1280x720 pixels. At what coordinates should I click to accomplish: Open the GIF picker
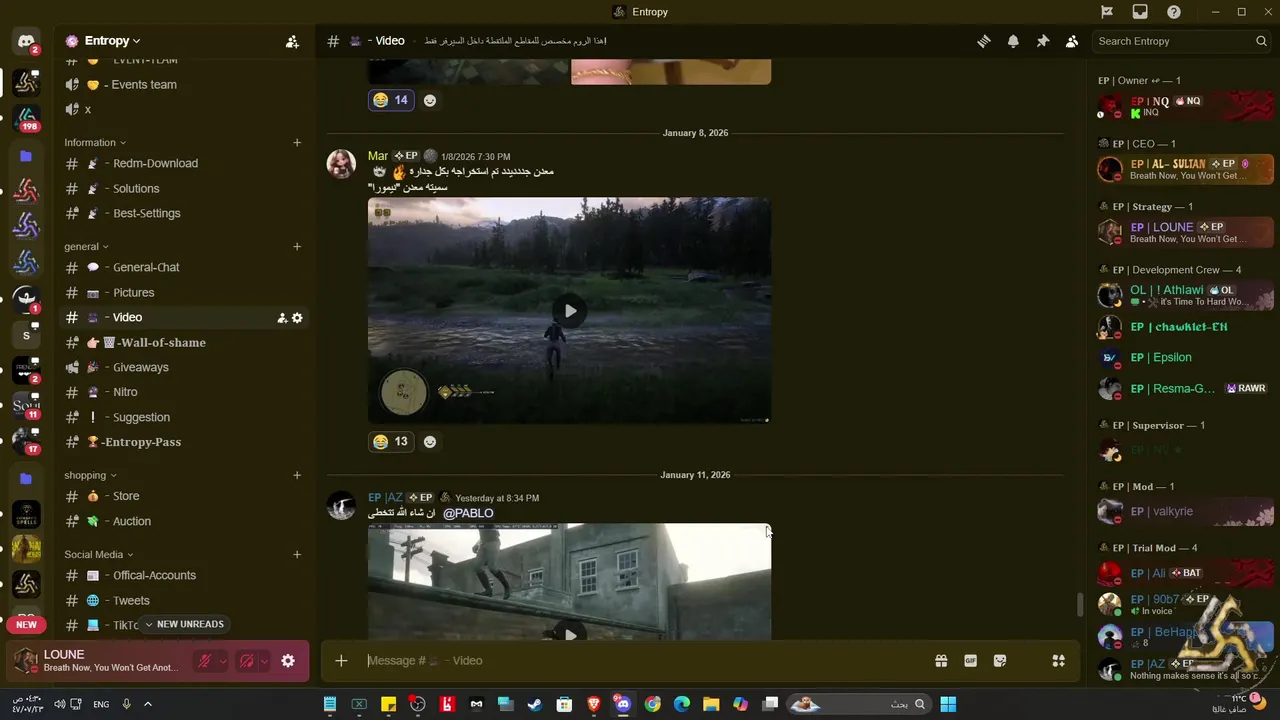970,661
